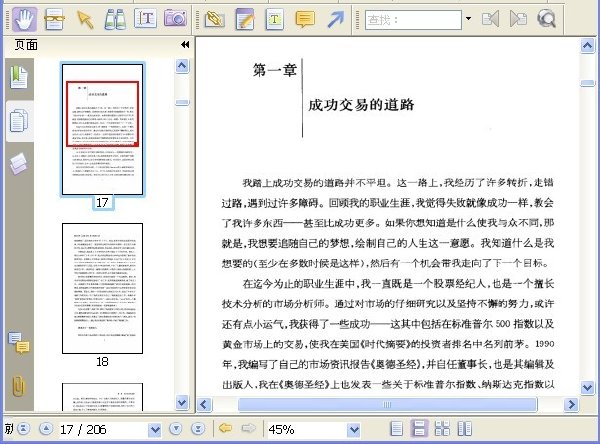
Task: Open the reading glasses tool
Action: [x=54, y=19]
